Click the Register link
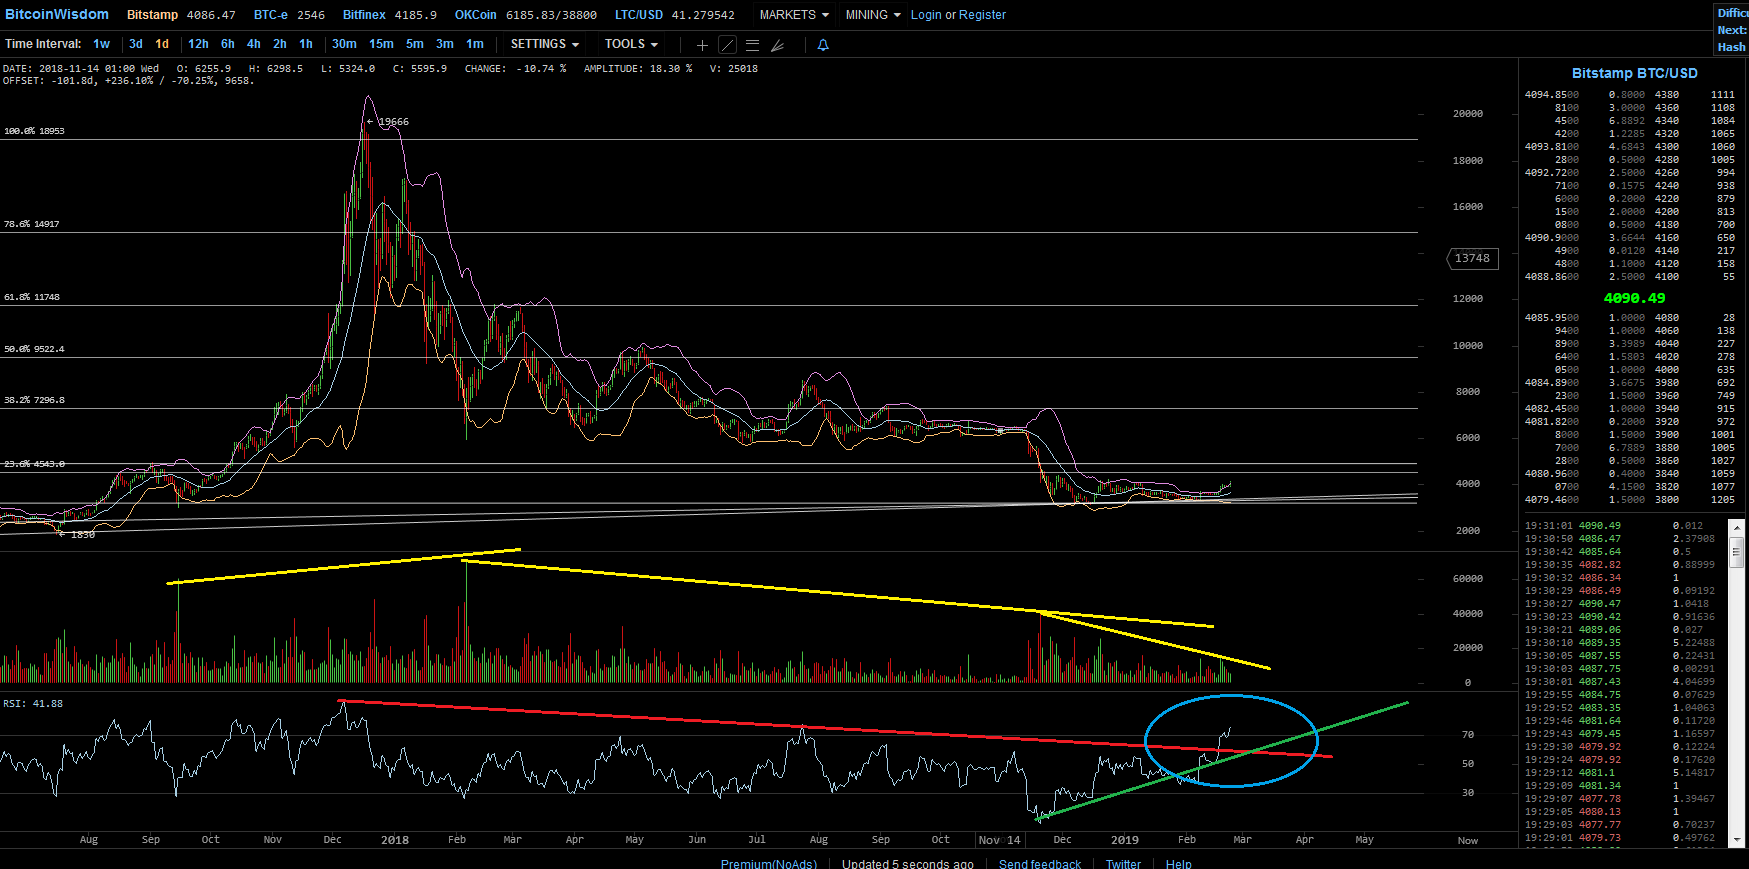This screenshot has height=869, width=1749. 983,15
